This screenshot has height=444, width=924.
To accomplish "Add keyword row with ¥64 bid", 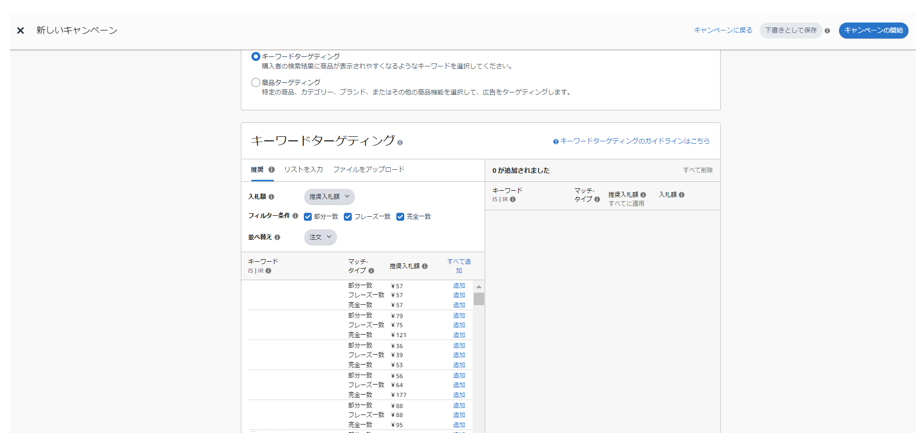I will [x=459, y=385].
